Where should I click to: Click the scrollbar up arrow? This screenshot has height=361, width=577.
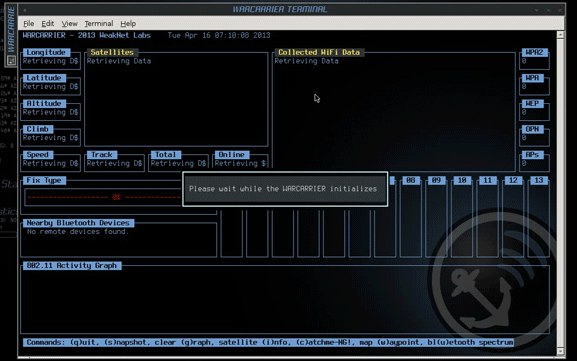point(560,35)
